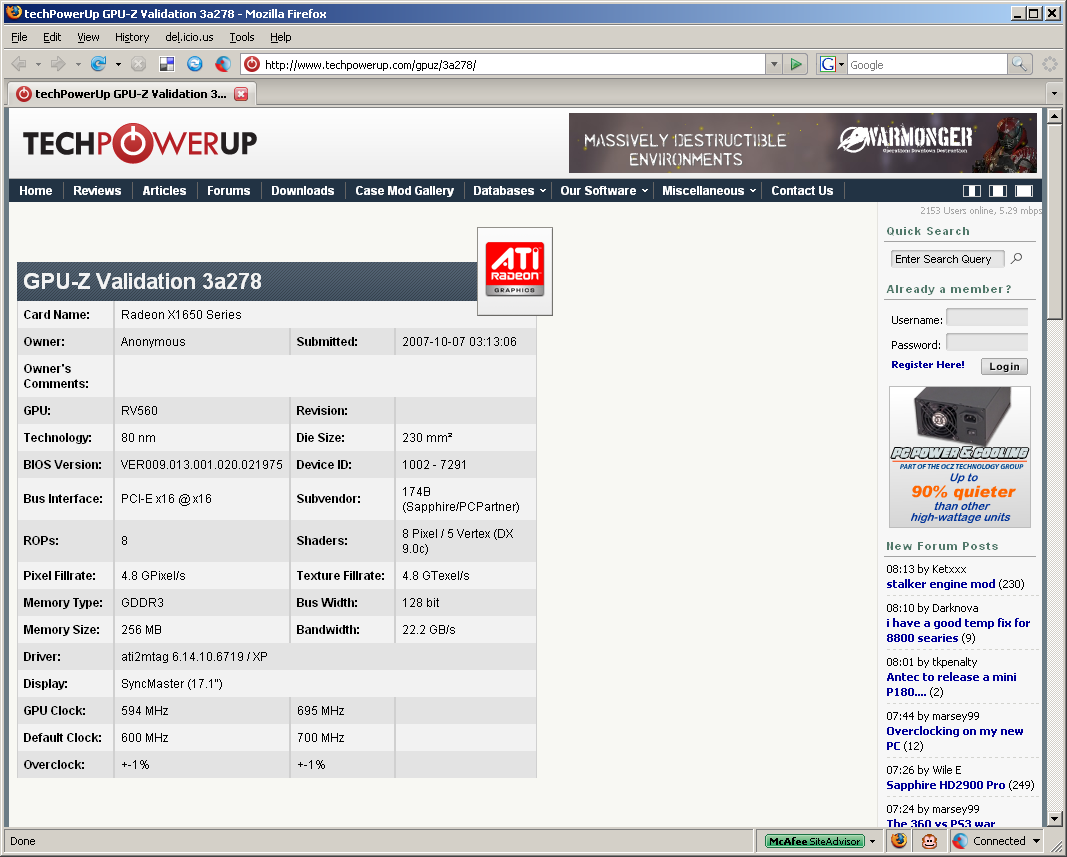
Task: Switch to the full-width page layout icon
Action: [1024, 191]
